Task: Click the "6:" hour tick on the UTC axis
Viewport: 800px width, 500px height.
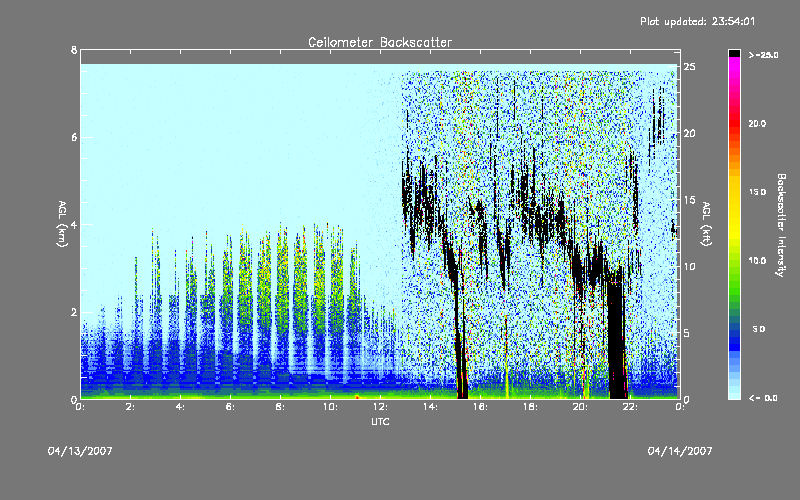Action: [x=231, y=407]
